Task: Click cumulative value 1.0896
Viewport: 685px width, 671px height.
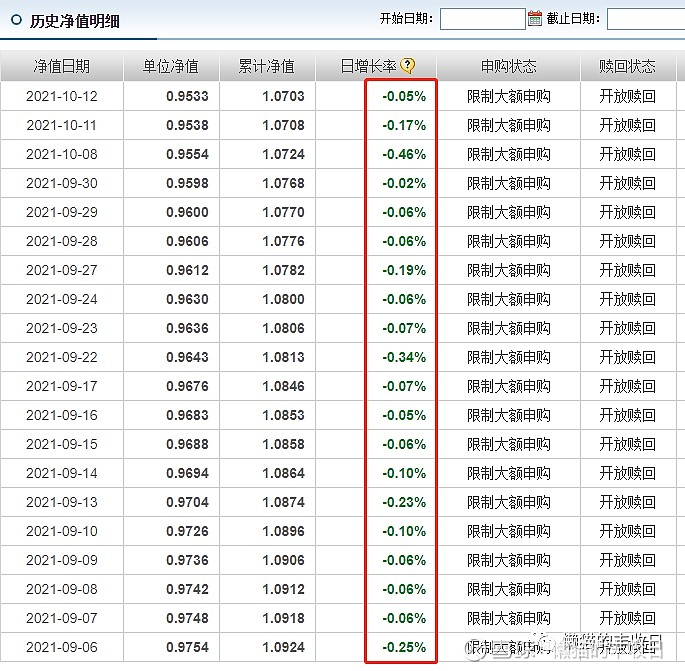Action: (283, 531)
